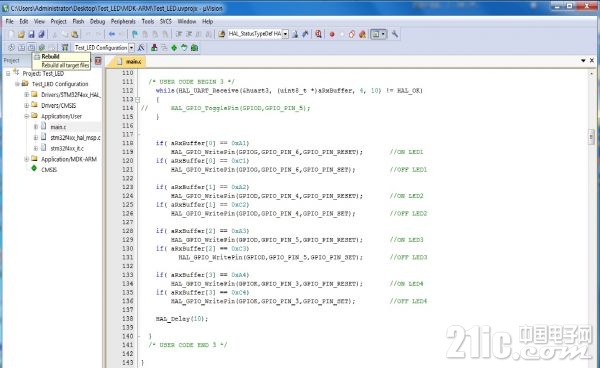This screenshot has height=368, width=600.
Task: Click the Download to flash icon
Action: [x=65, y=48]
